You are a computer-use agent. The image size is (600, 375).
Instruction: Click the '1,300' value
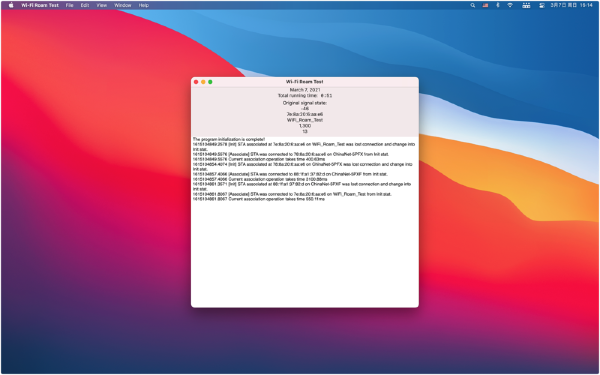click(305, 126)
